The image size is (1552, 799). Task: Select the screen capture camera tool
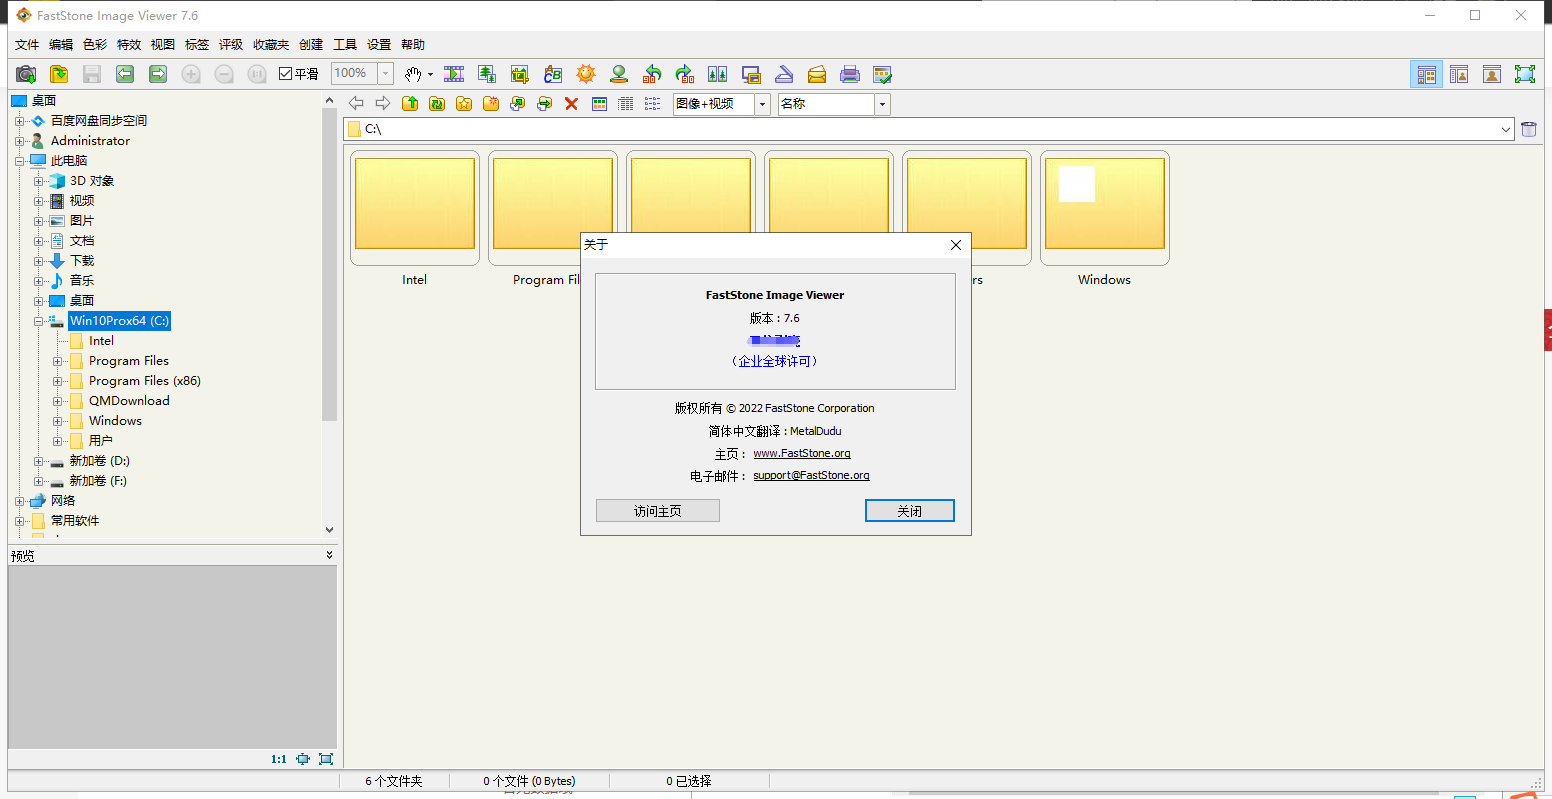[26, 73]
